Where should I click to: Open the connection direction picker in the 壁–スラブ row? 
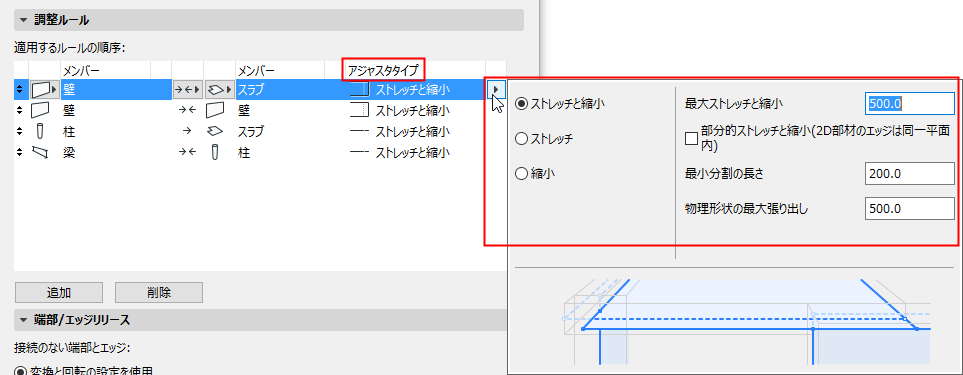point(187,90)
